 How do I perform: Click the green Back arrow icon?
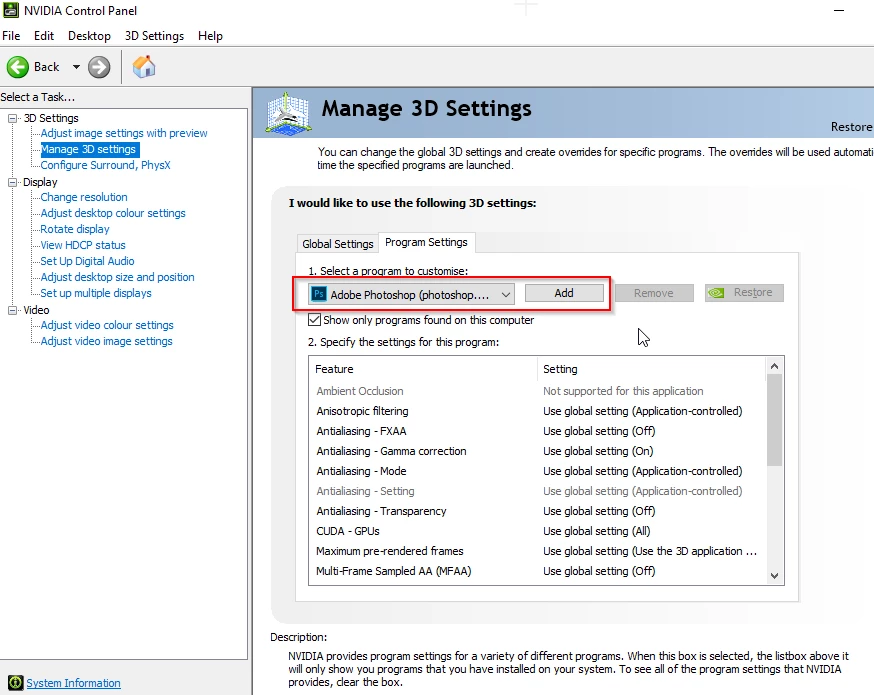17,67
